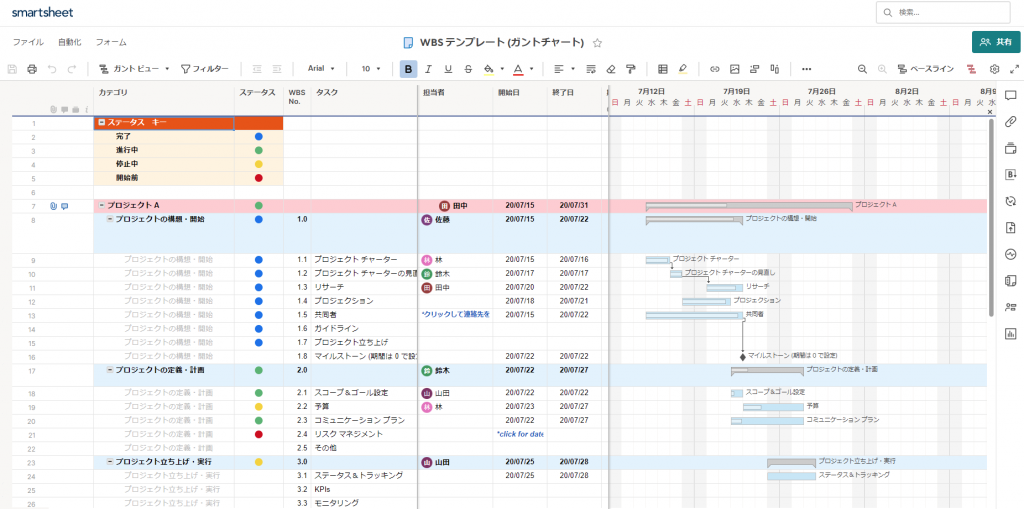Select the リスク マネジメント task cell
The image size is (1024, 509).
[x=364, y=434]
